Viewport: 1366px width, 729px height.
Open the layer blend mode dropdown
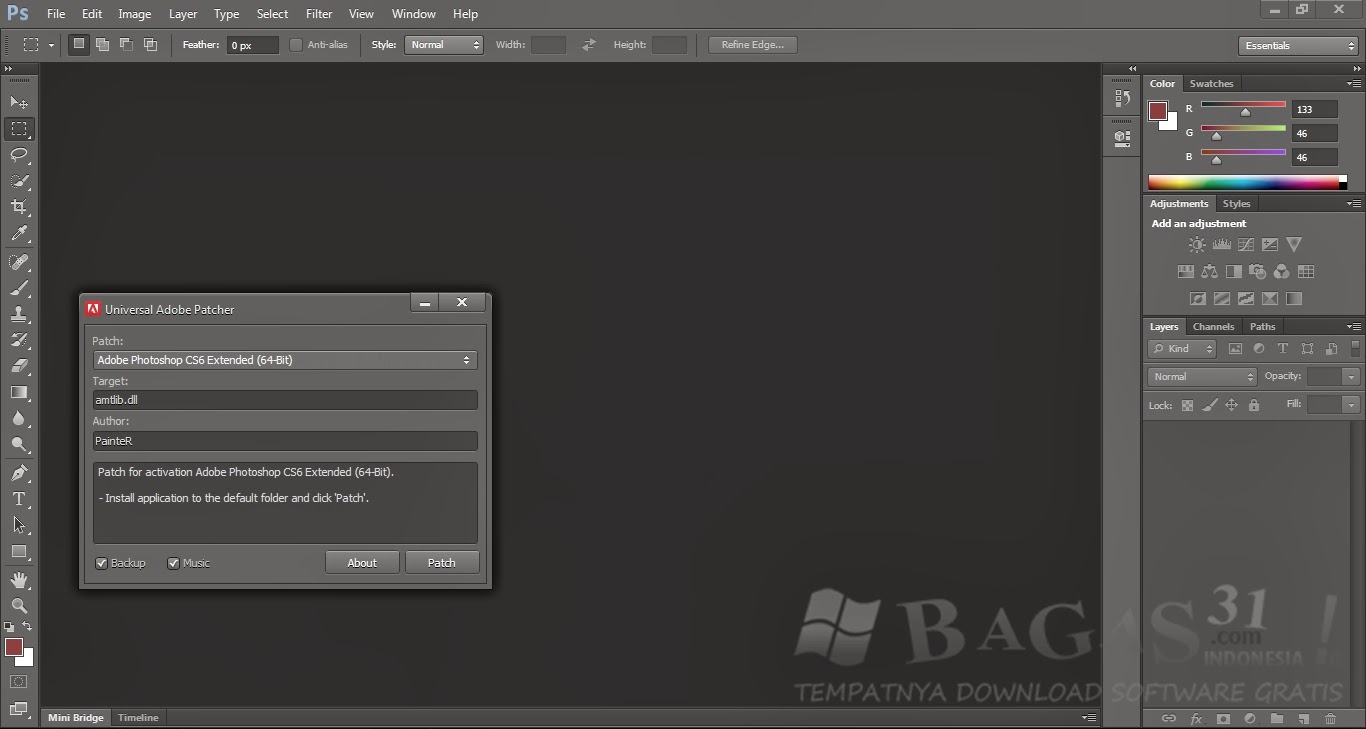[1202, 377]
